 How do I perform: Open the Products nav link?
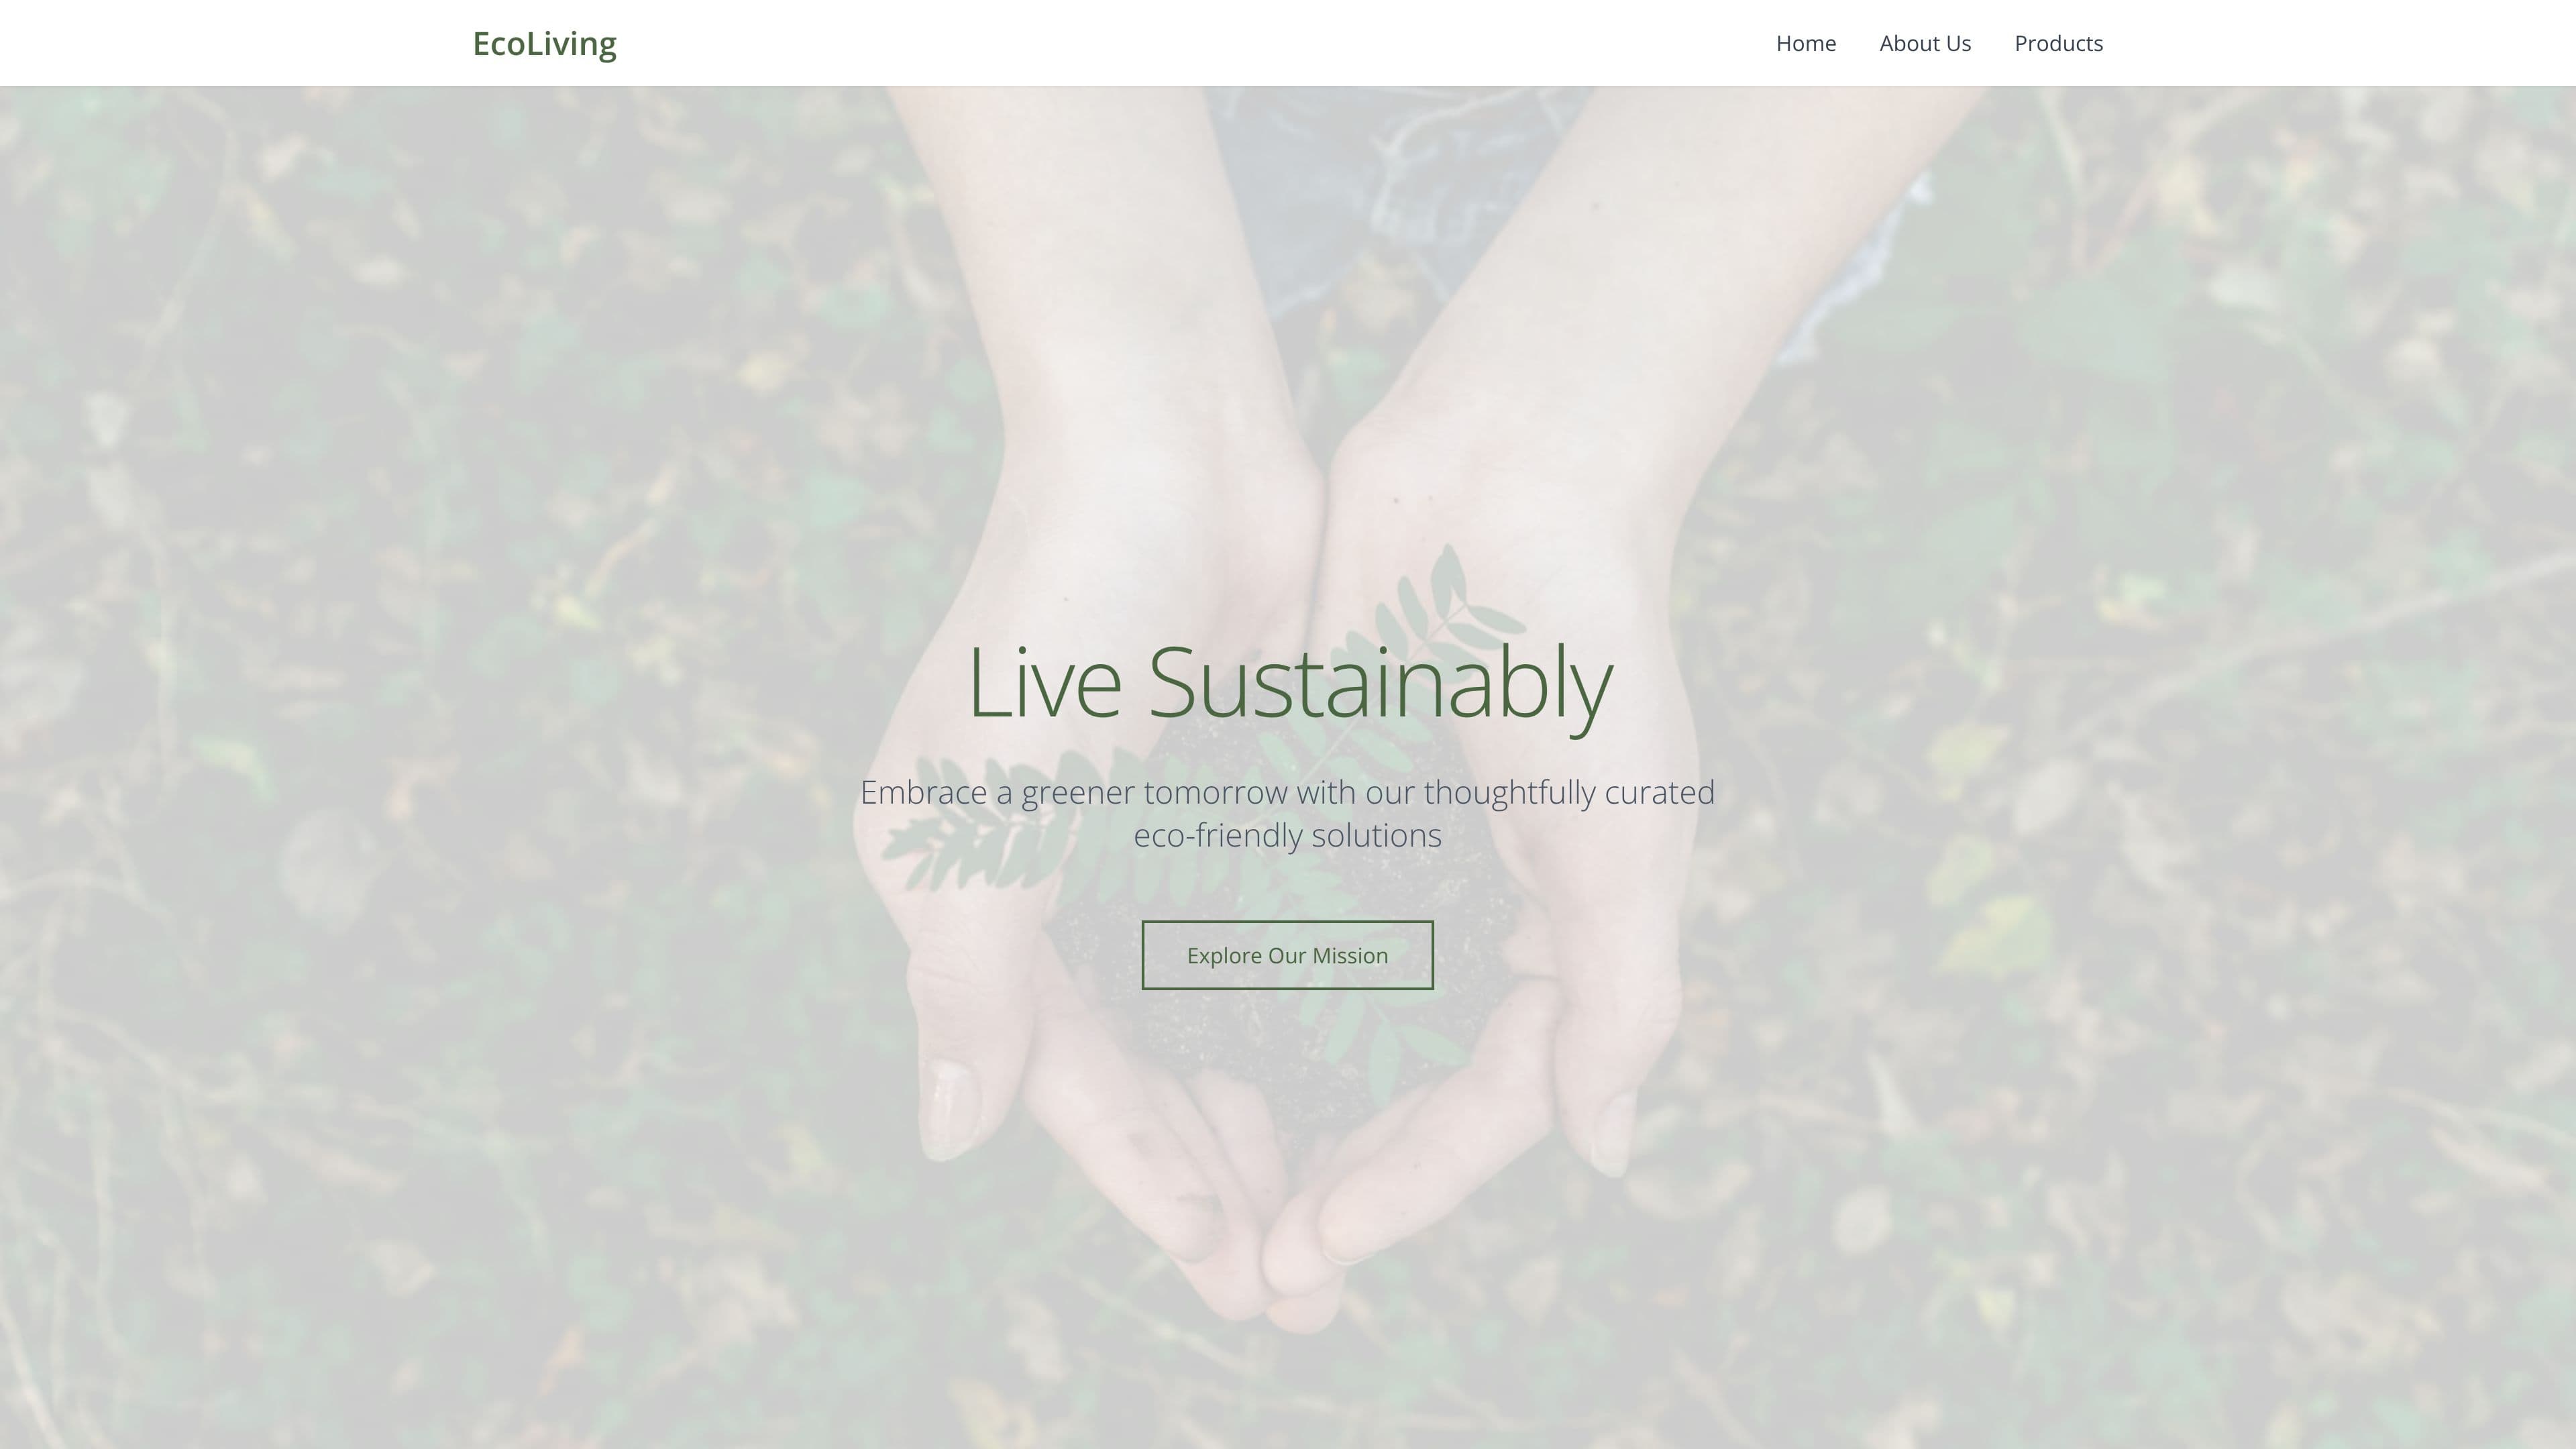pyautogui.click(x=2058, y=44)
